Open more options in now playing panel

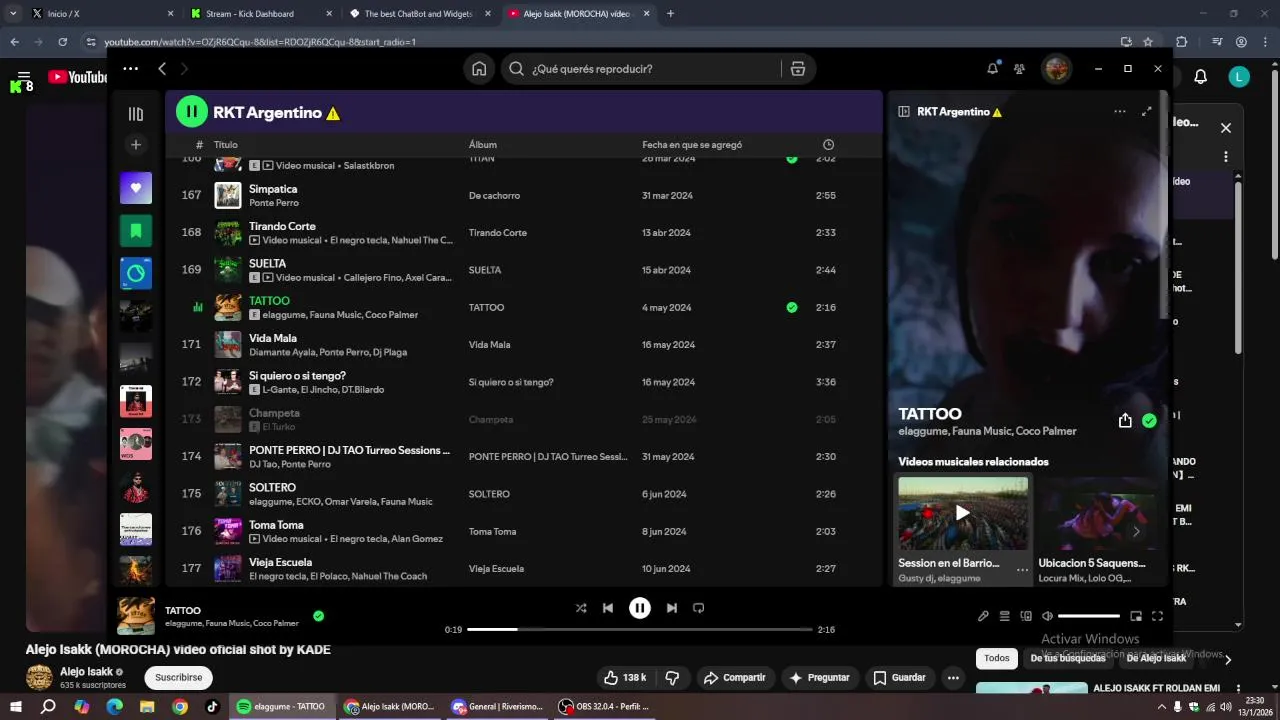[1120, 112]
